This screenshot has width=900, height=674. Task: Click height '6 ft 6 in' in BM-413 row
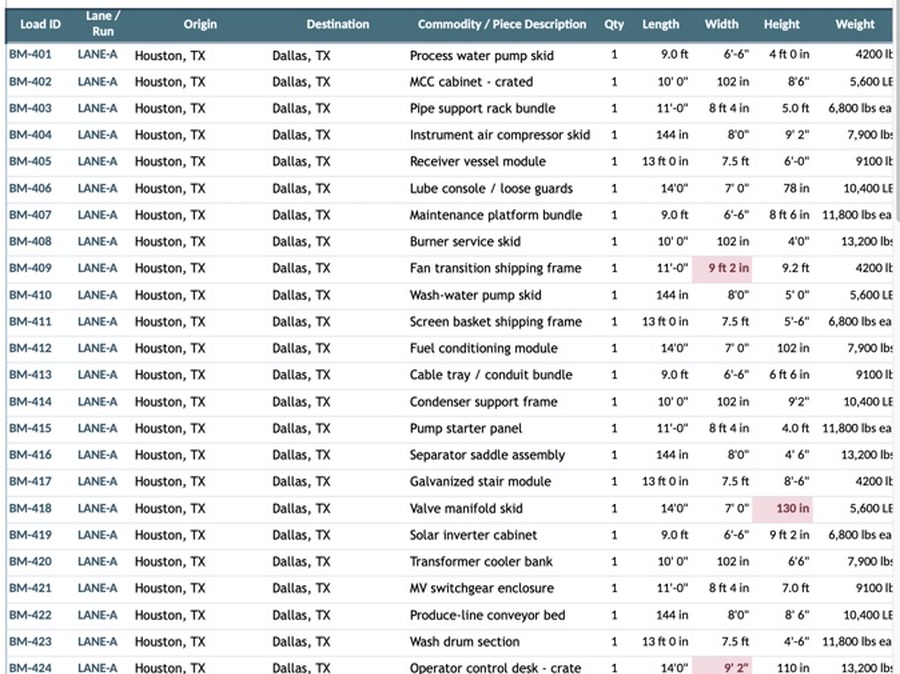[x=789, y=375]
